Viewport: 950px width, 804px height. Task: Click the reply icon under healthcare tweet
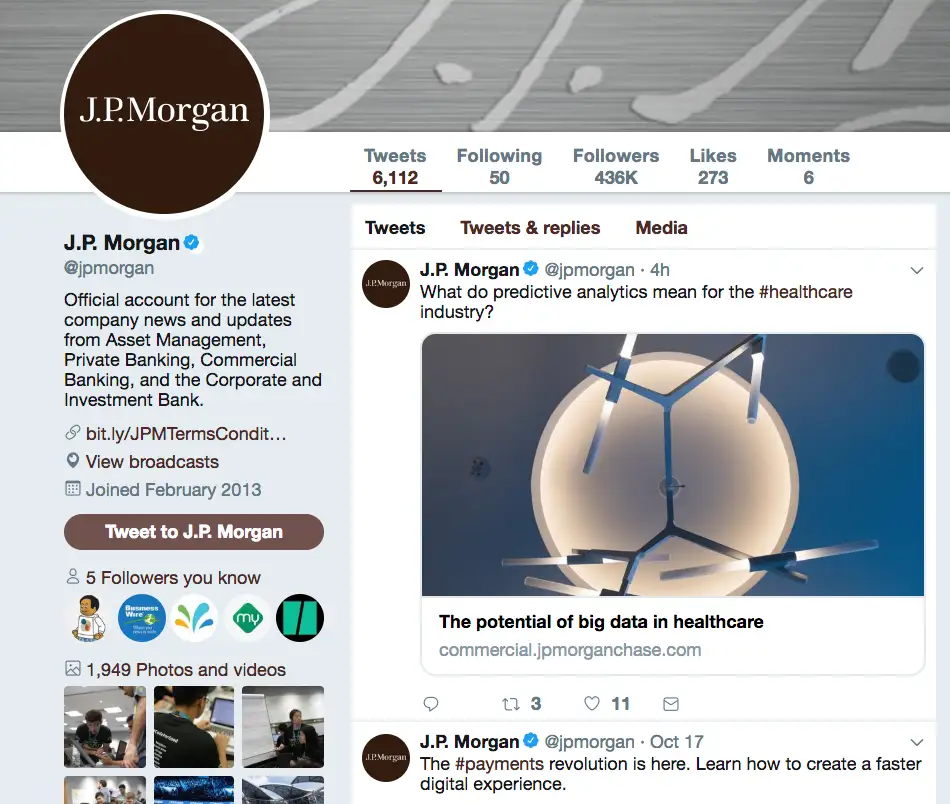pyautogui.click(x=431, y=703)
